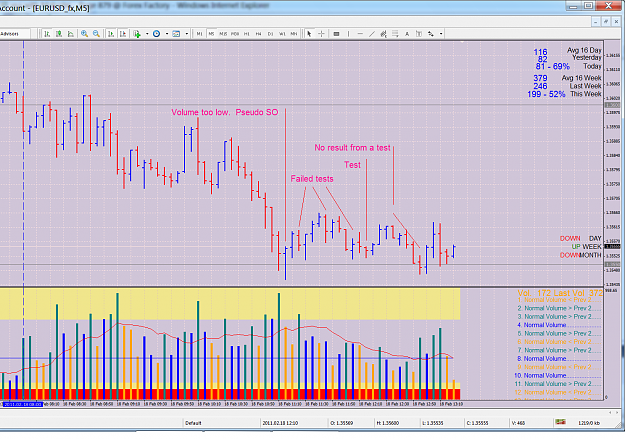Select the M1 timeframe

(x=199, y=34)
